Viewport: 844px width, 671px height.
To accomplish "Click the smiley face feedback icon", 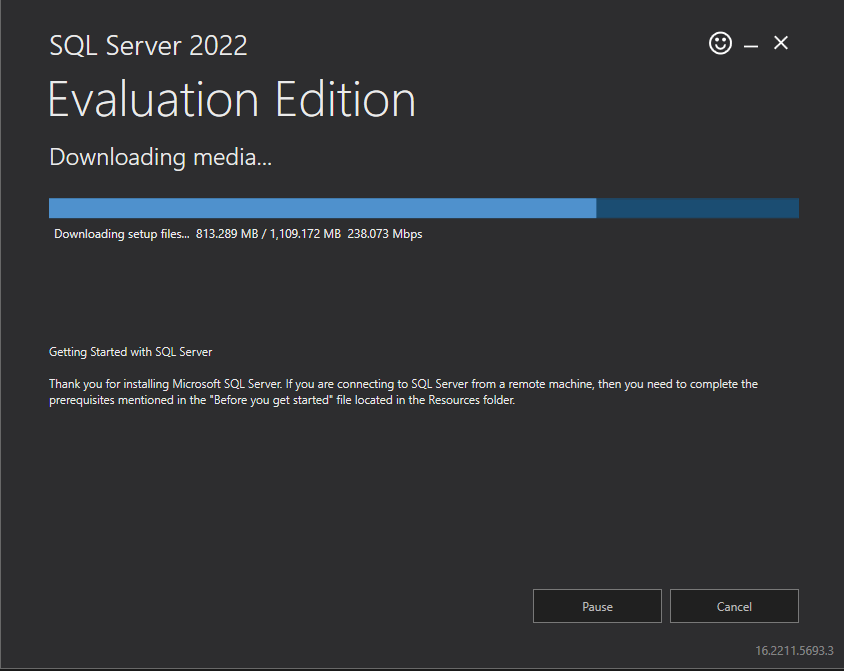I will [720, 43].
